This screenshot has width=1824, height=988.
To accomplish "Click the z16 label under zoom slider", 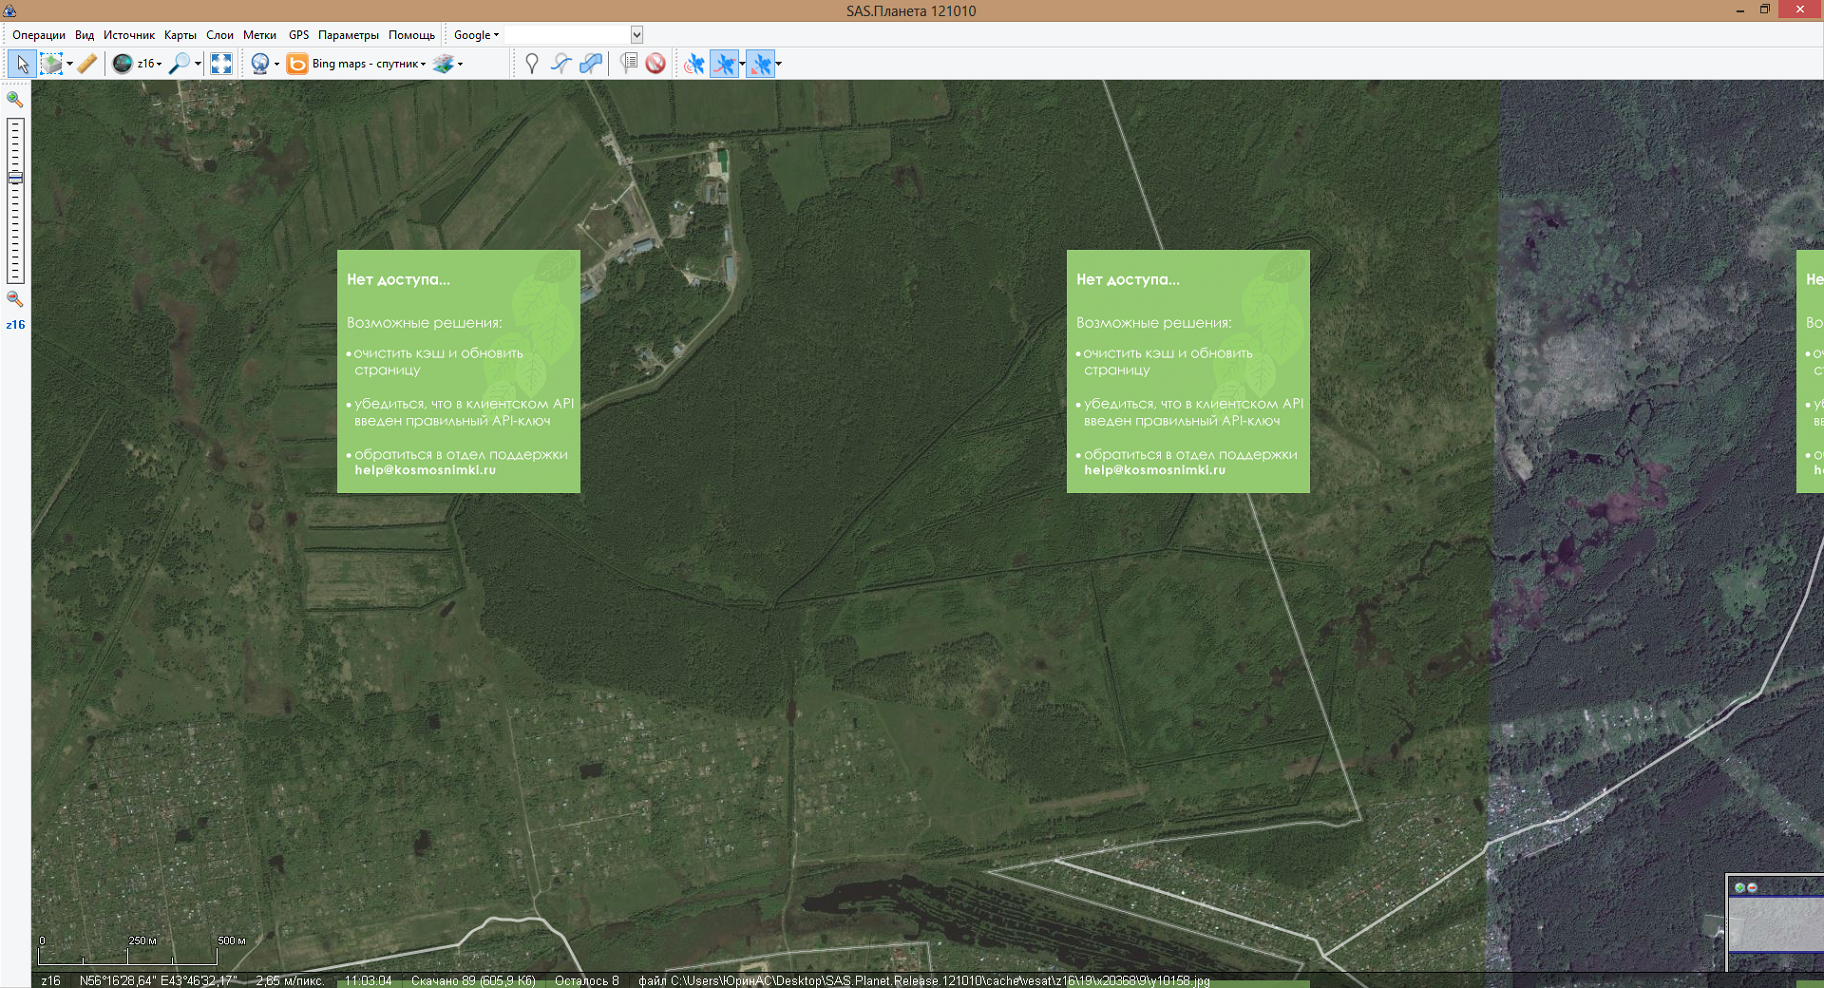I will click(x=15, y=325).
